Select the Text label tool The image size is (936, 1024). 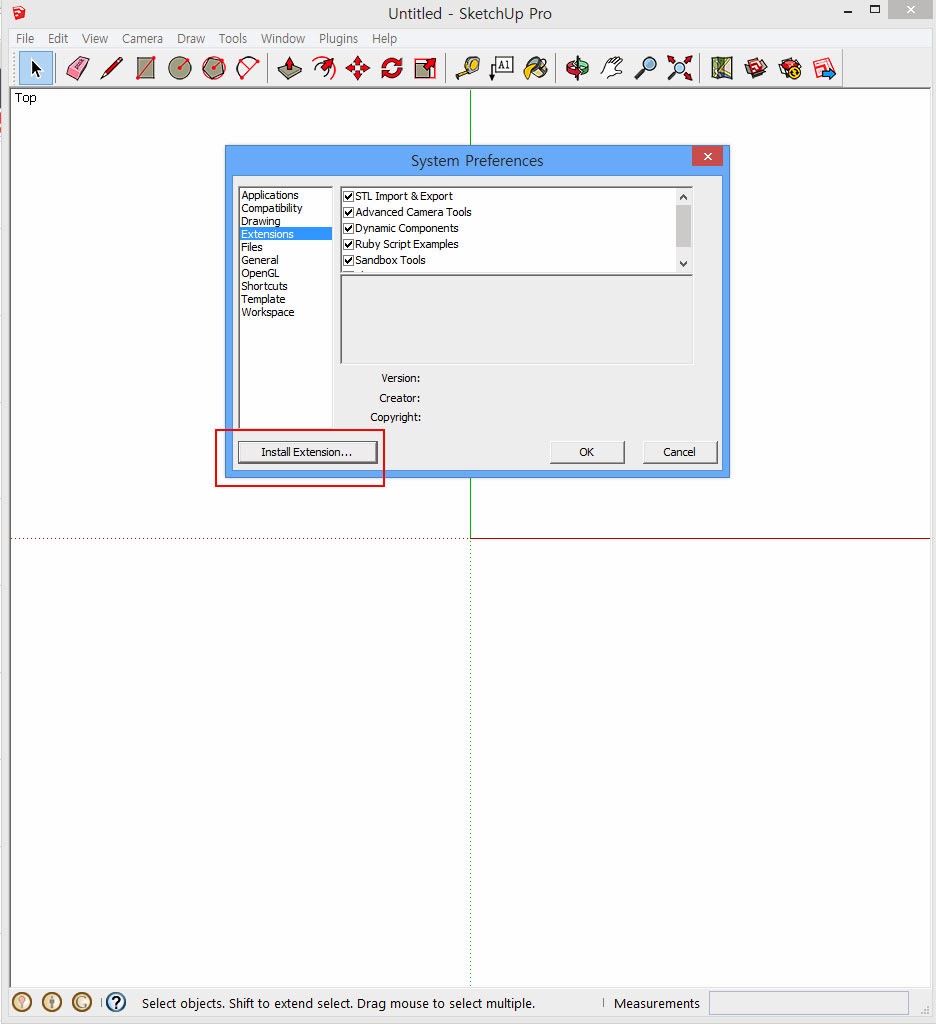pos(502,68)
